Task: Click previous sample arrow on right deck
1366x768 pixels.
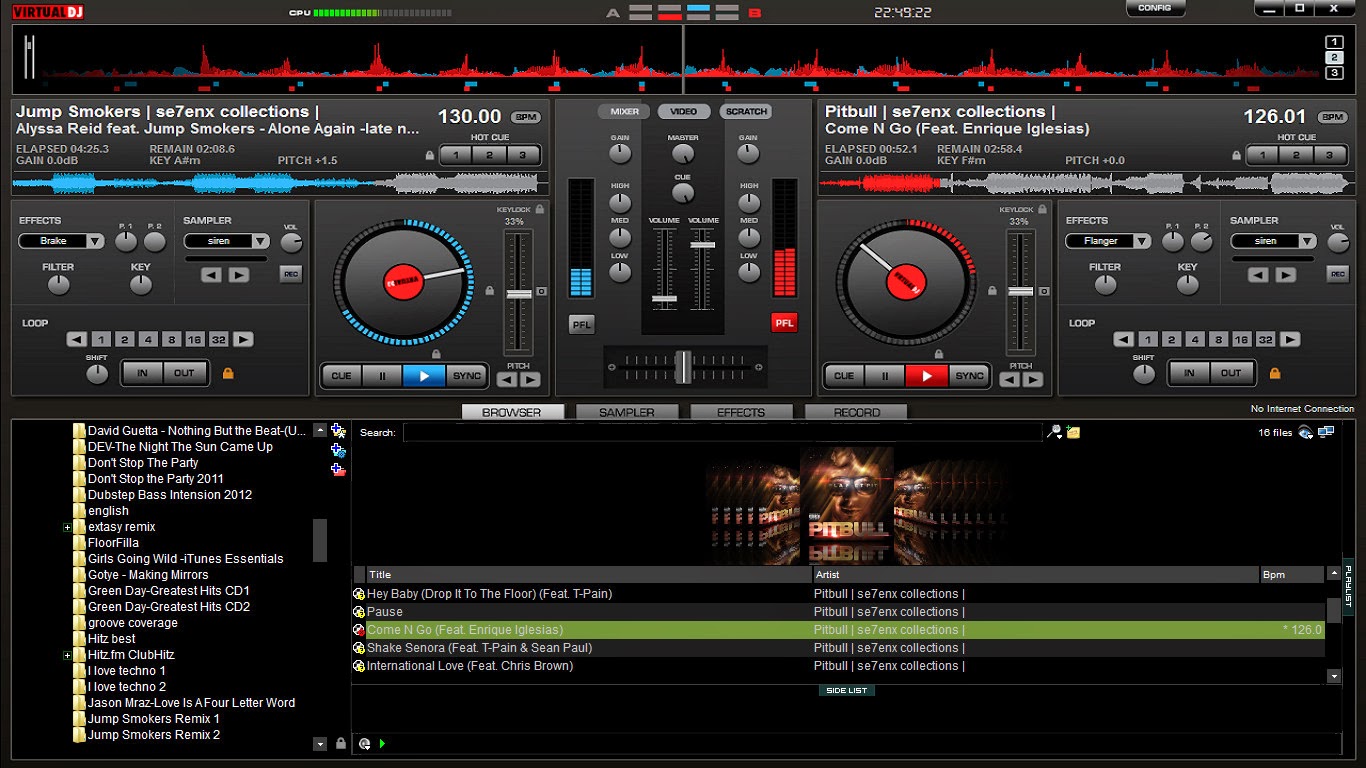Action: [1258, 274]
